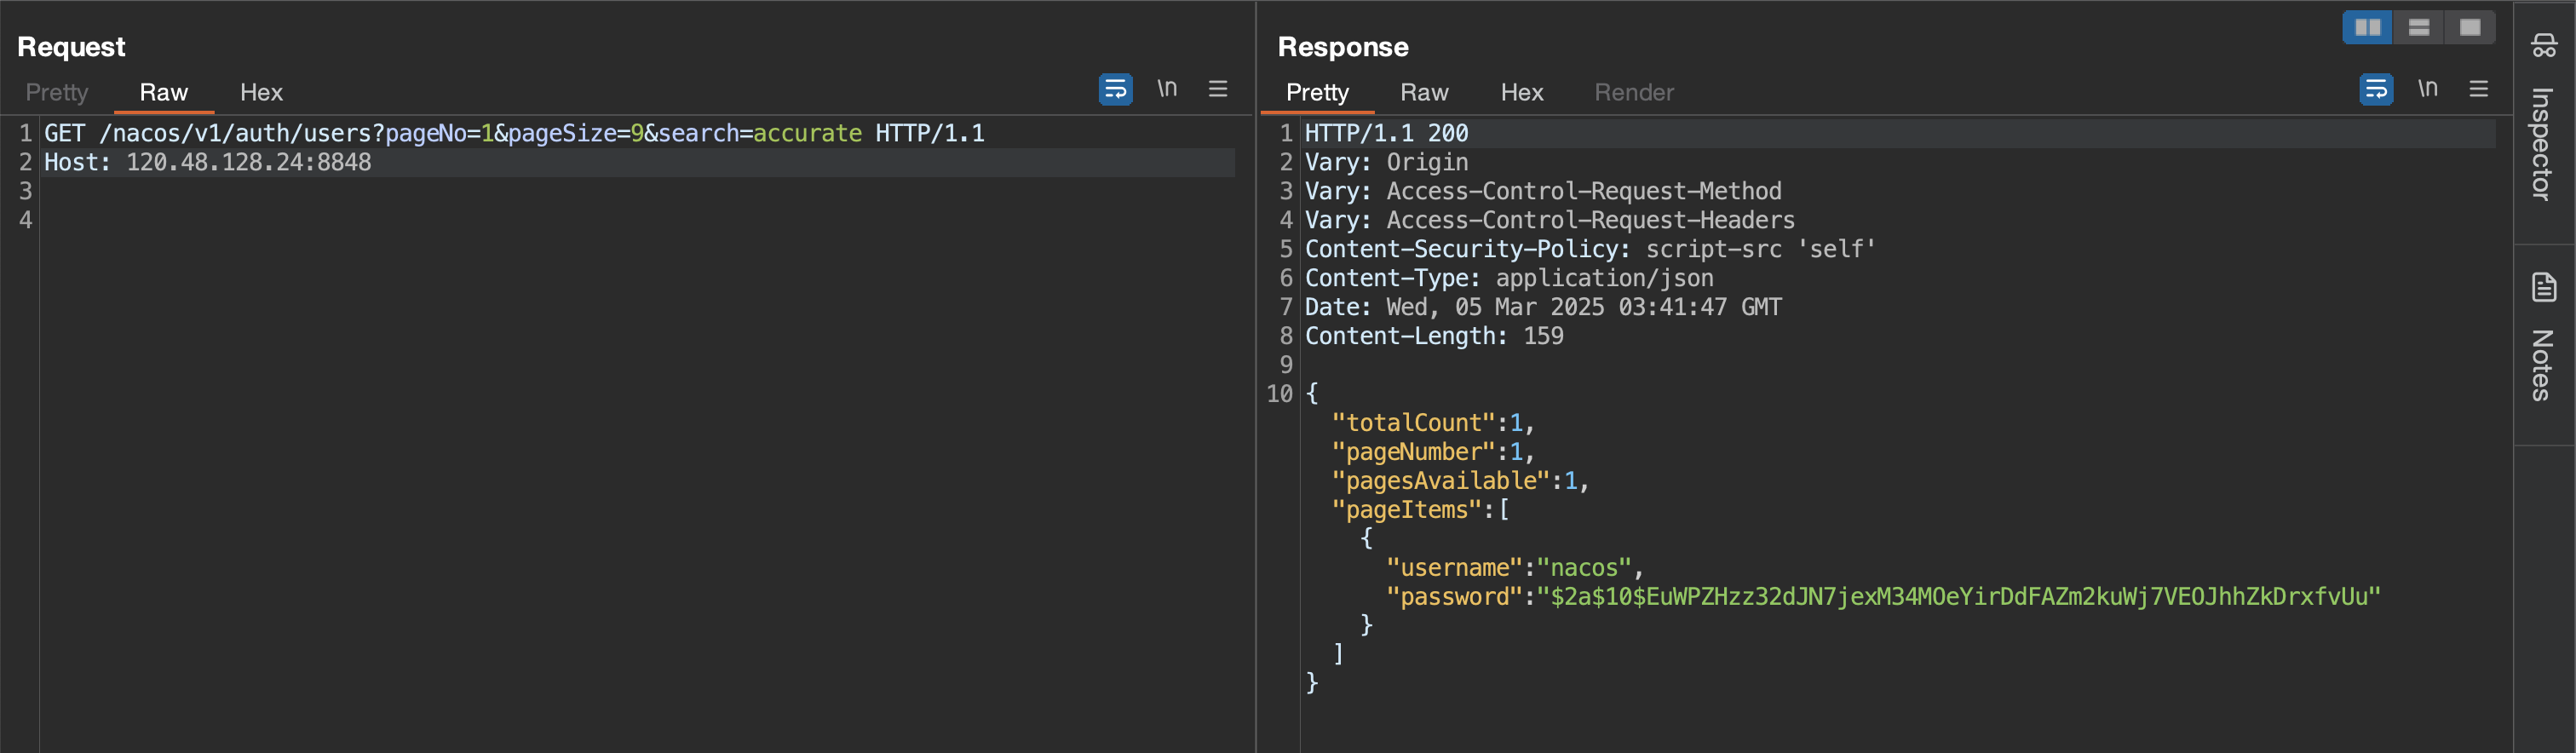Open the Response panel options menu
Viewport: 2576px width, 753px height.
pos(2479,89)
